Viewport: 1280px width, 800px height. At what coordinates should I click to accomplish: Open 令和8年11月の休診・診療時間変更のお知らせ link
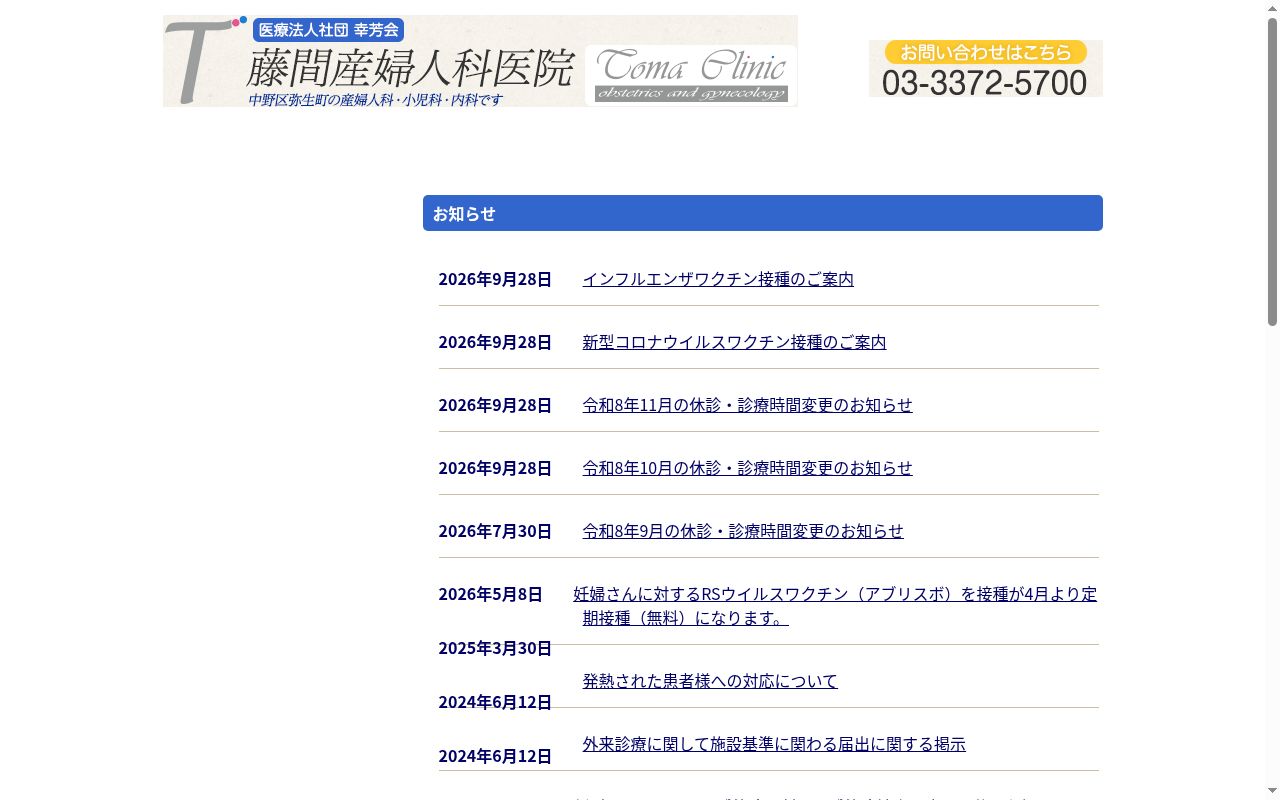click(x=747, y=405)
